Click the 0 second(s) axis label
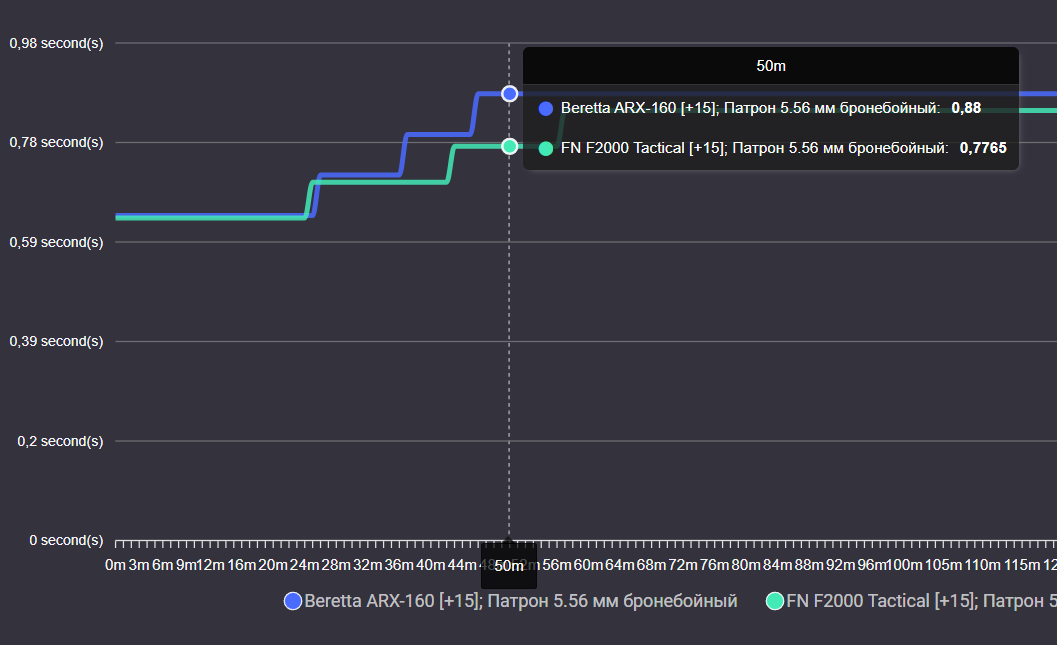 click(67, 540)
